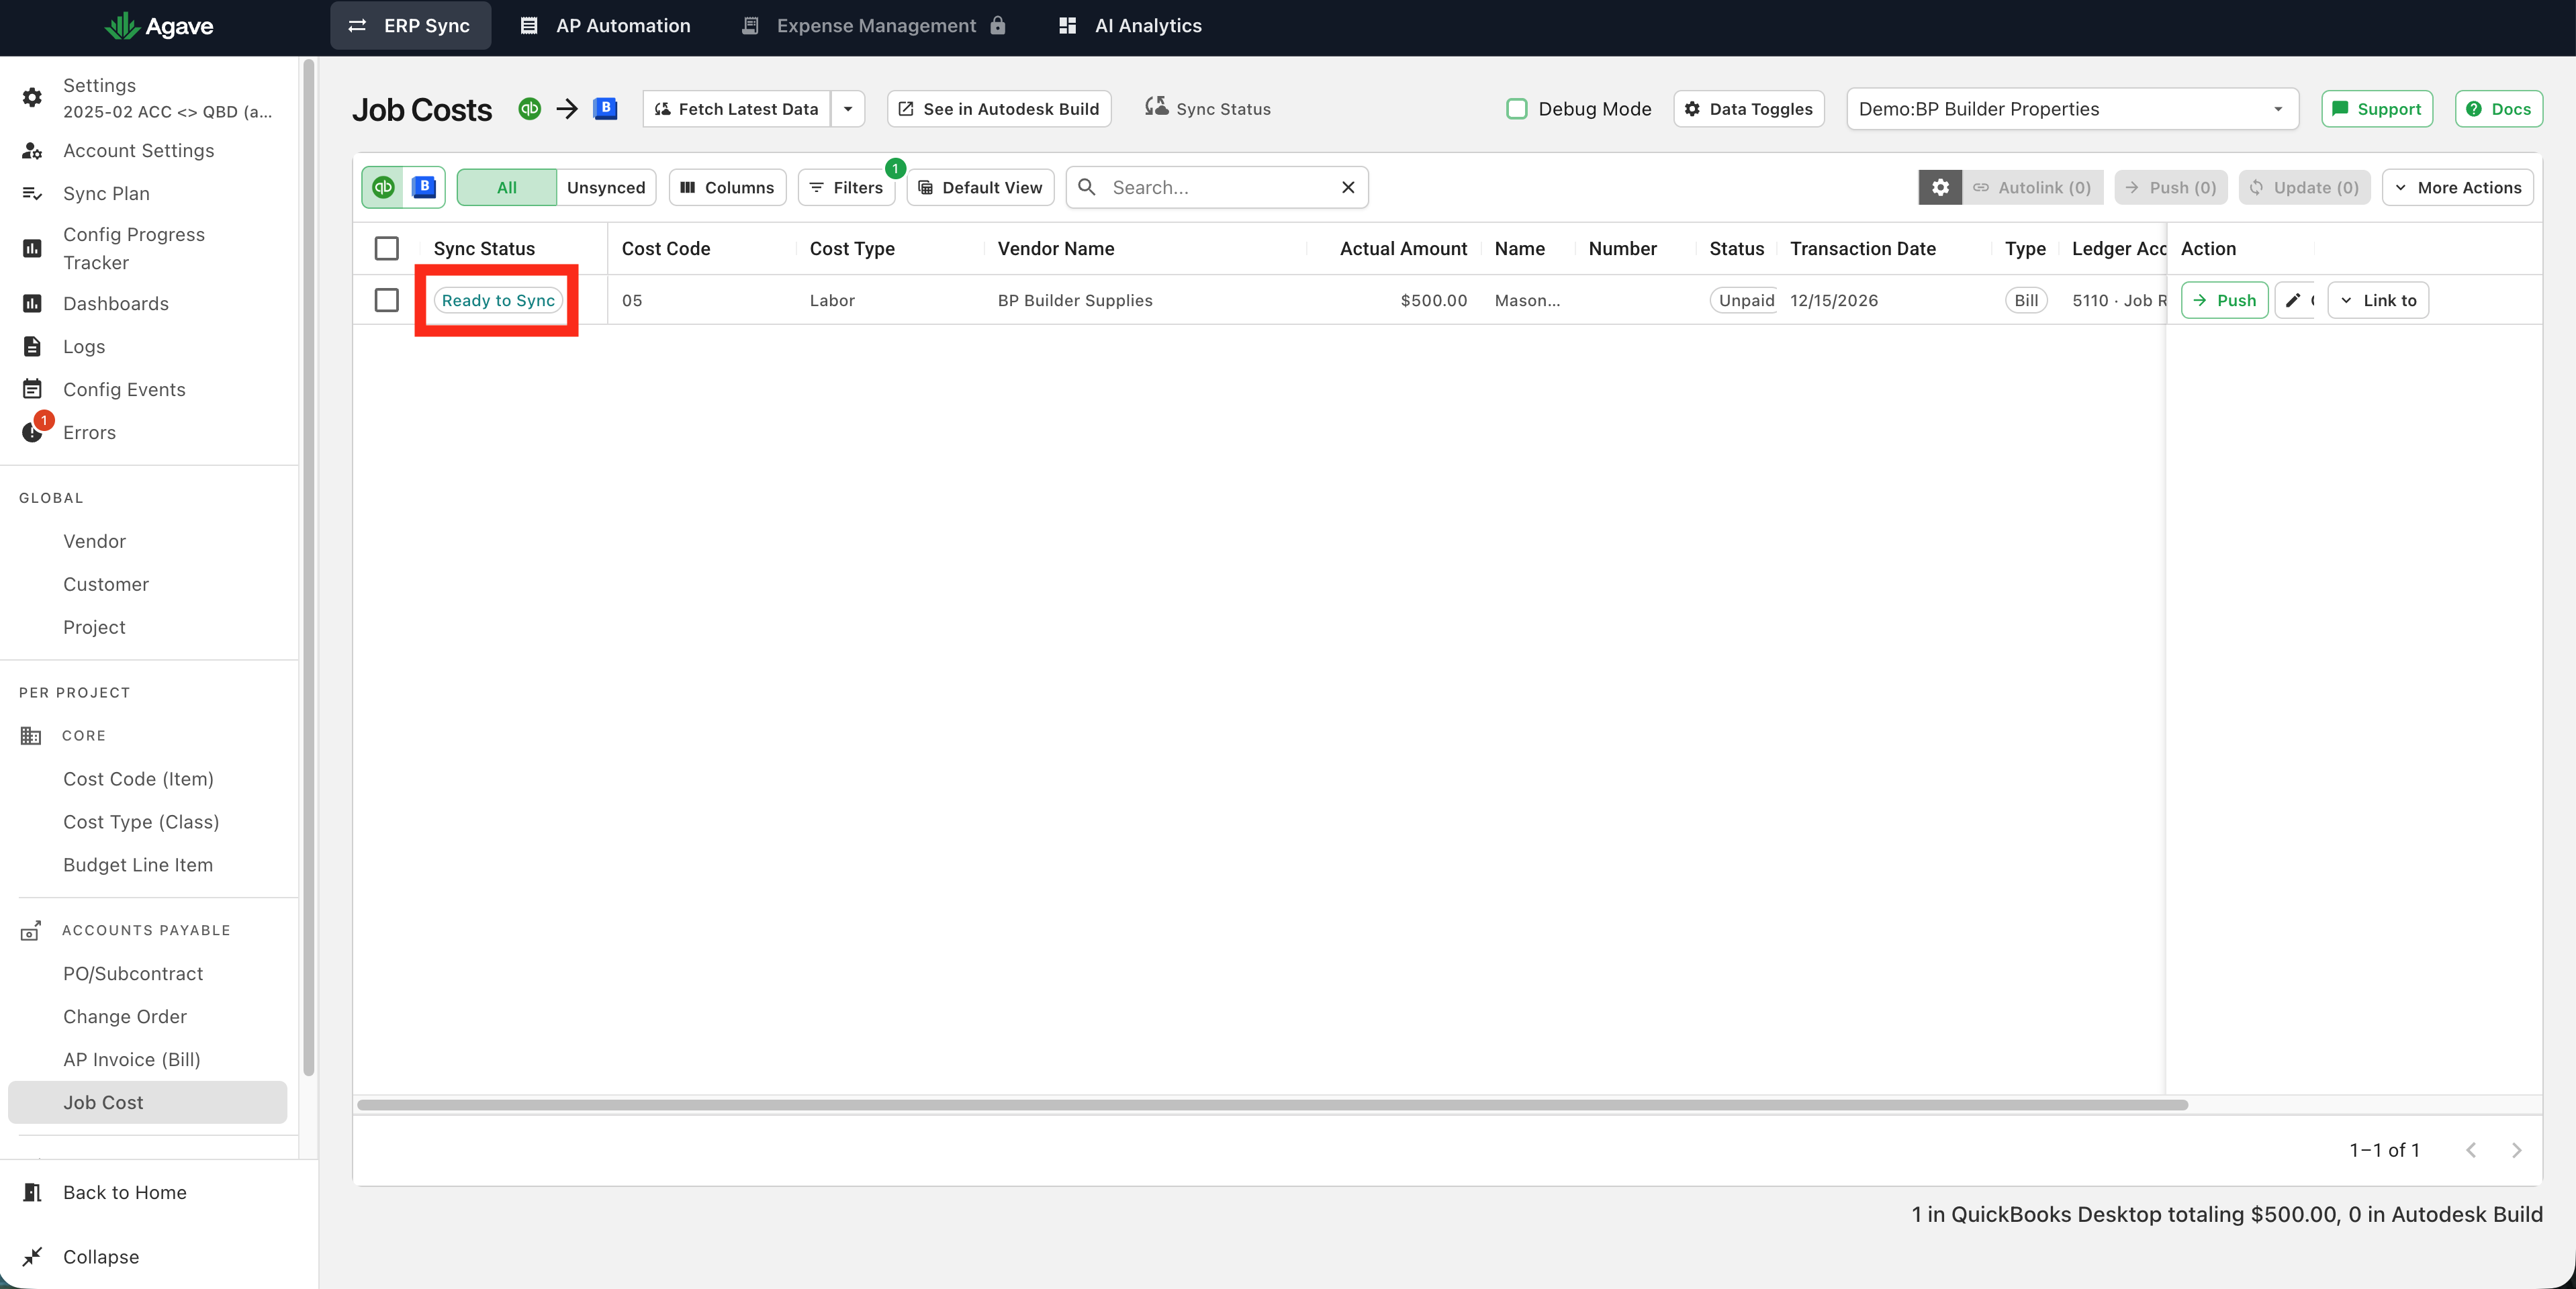Expand the More Actions menu

pos(2457,187)
